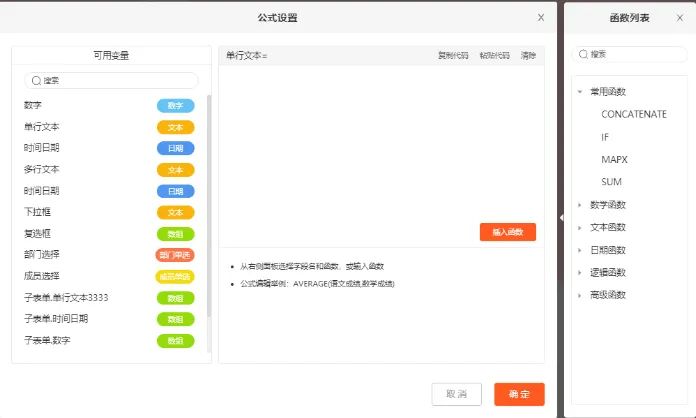
Task: Expand the 文本函数 group
Action: [x=580, y=228]
